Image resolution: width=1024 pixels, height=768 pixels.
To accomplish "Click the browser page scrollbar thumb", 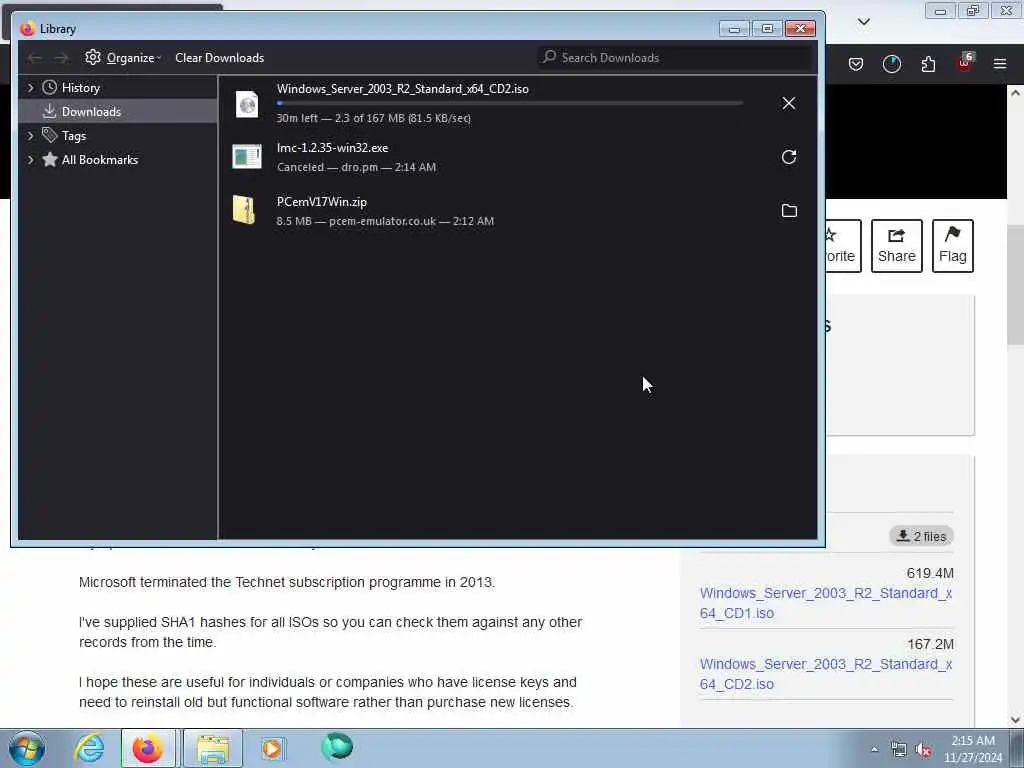I will tap(1016, 285).
